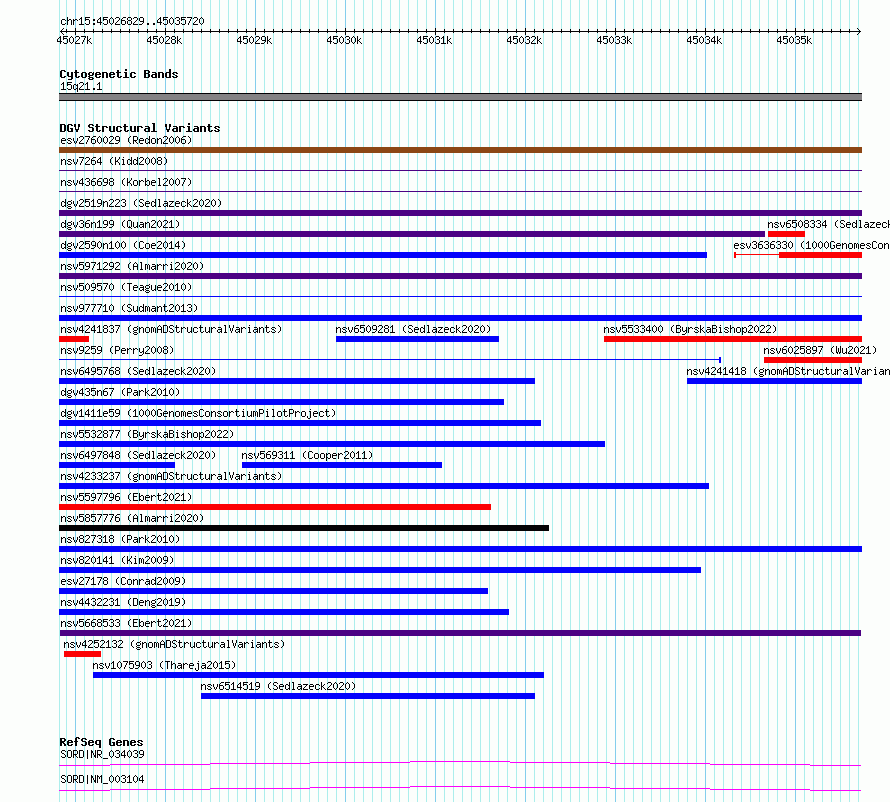Screen dimensions: 890x802
Task: Select blue esv27178 variant bar
Action: click(274, 591)
